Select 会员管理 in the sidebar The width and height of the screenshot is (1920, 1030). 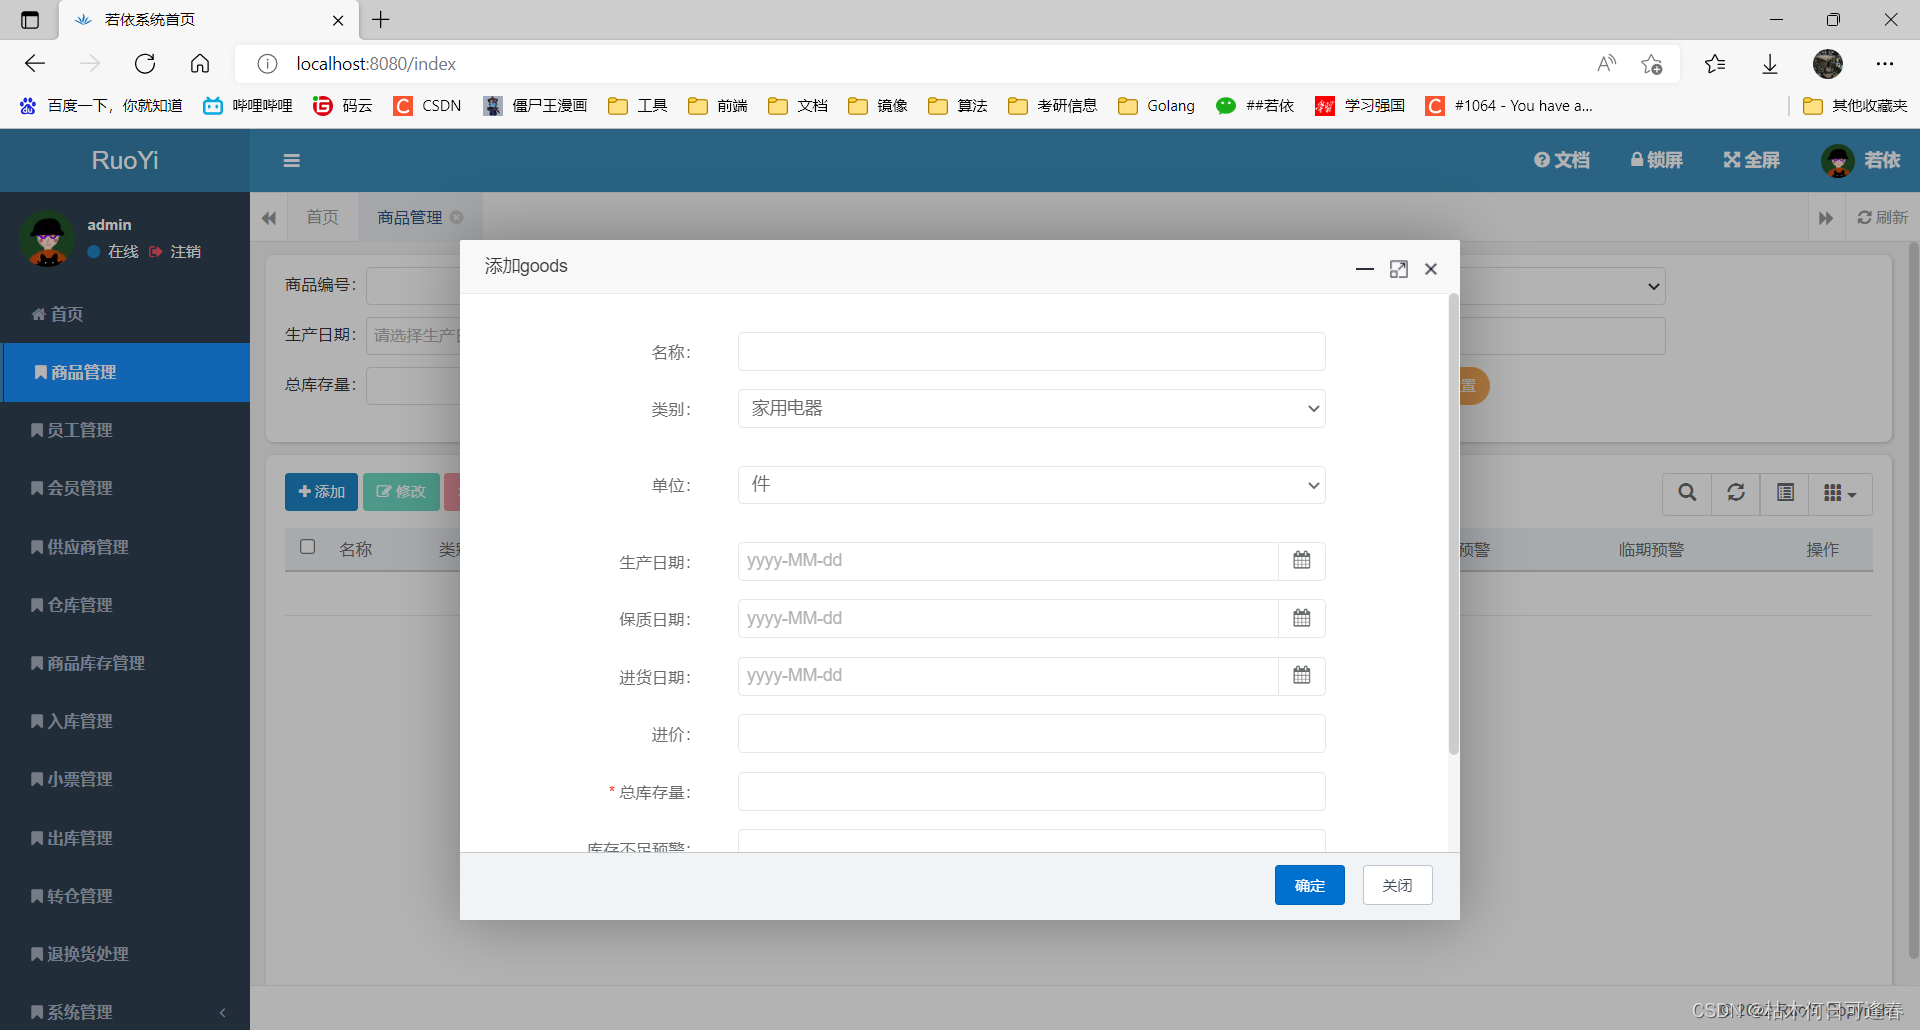click(125, 489)
